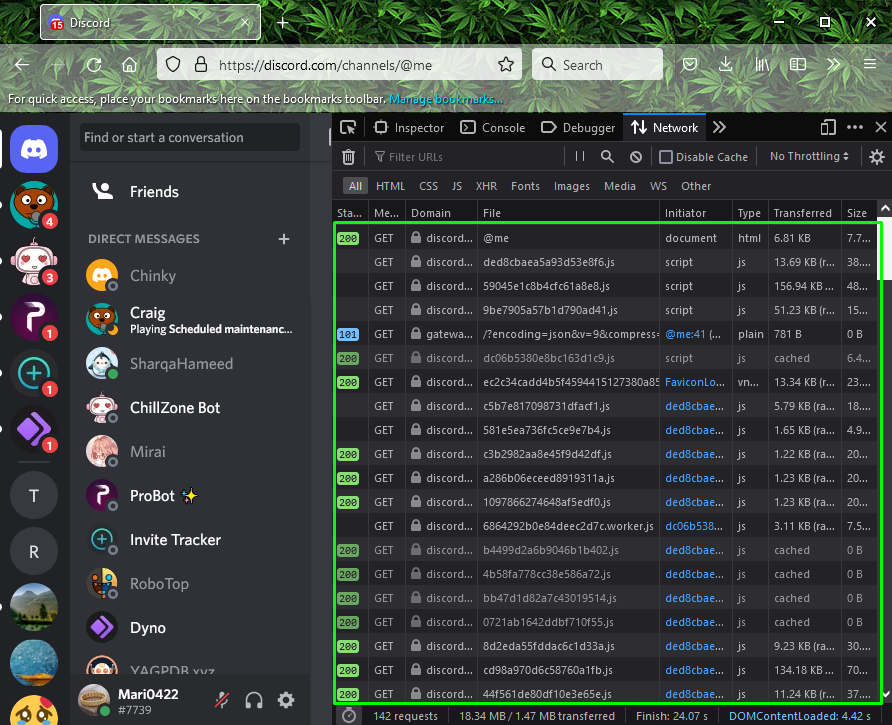Open the @me:41 initiator link
Image resolution: width=892 pixels, height=725 pixels.
685,334
